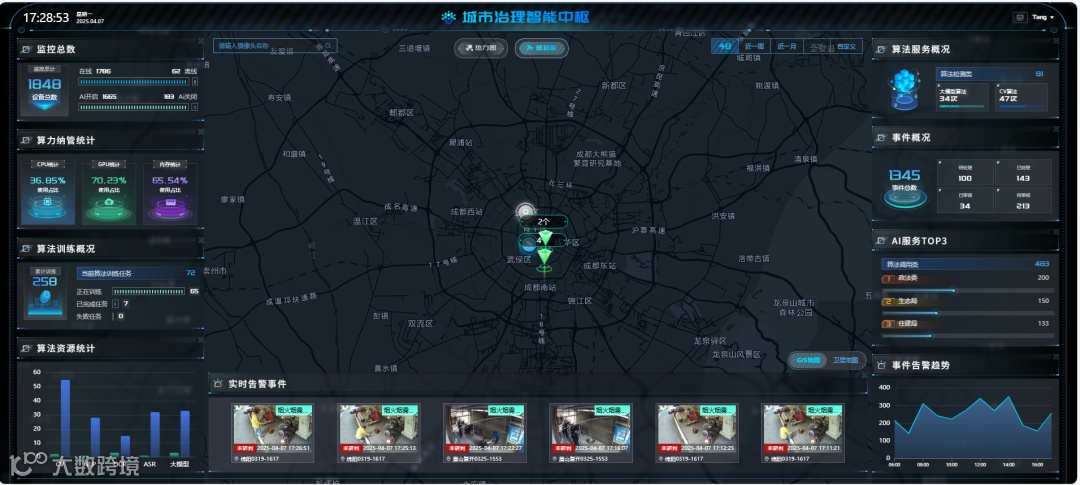Click the 算法检测类 81 row

pos(993,74)
